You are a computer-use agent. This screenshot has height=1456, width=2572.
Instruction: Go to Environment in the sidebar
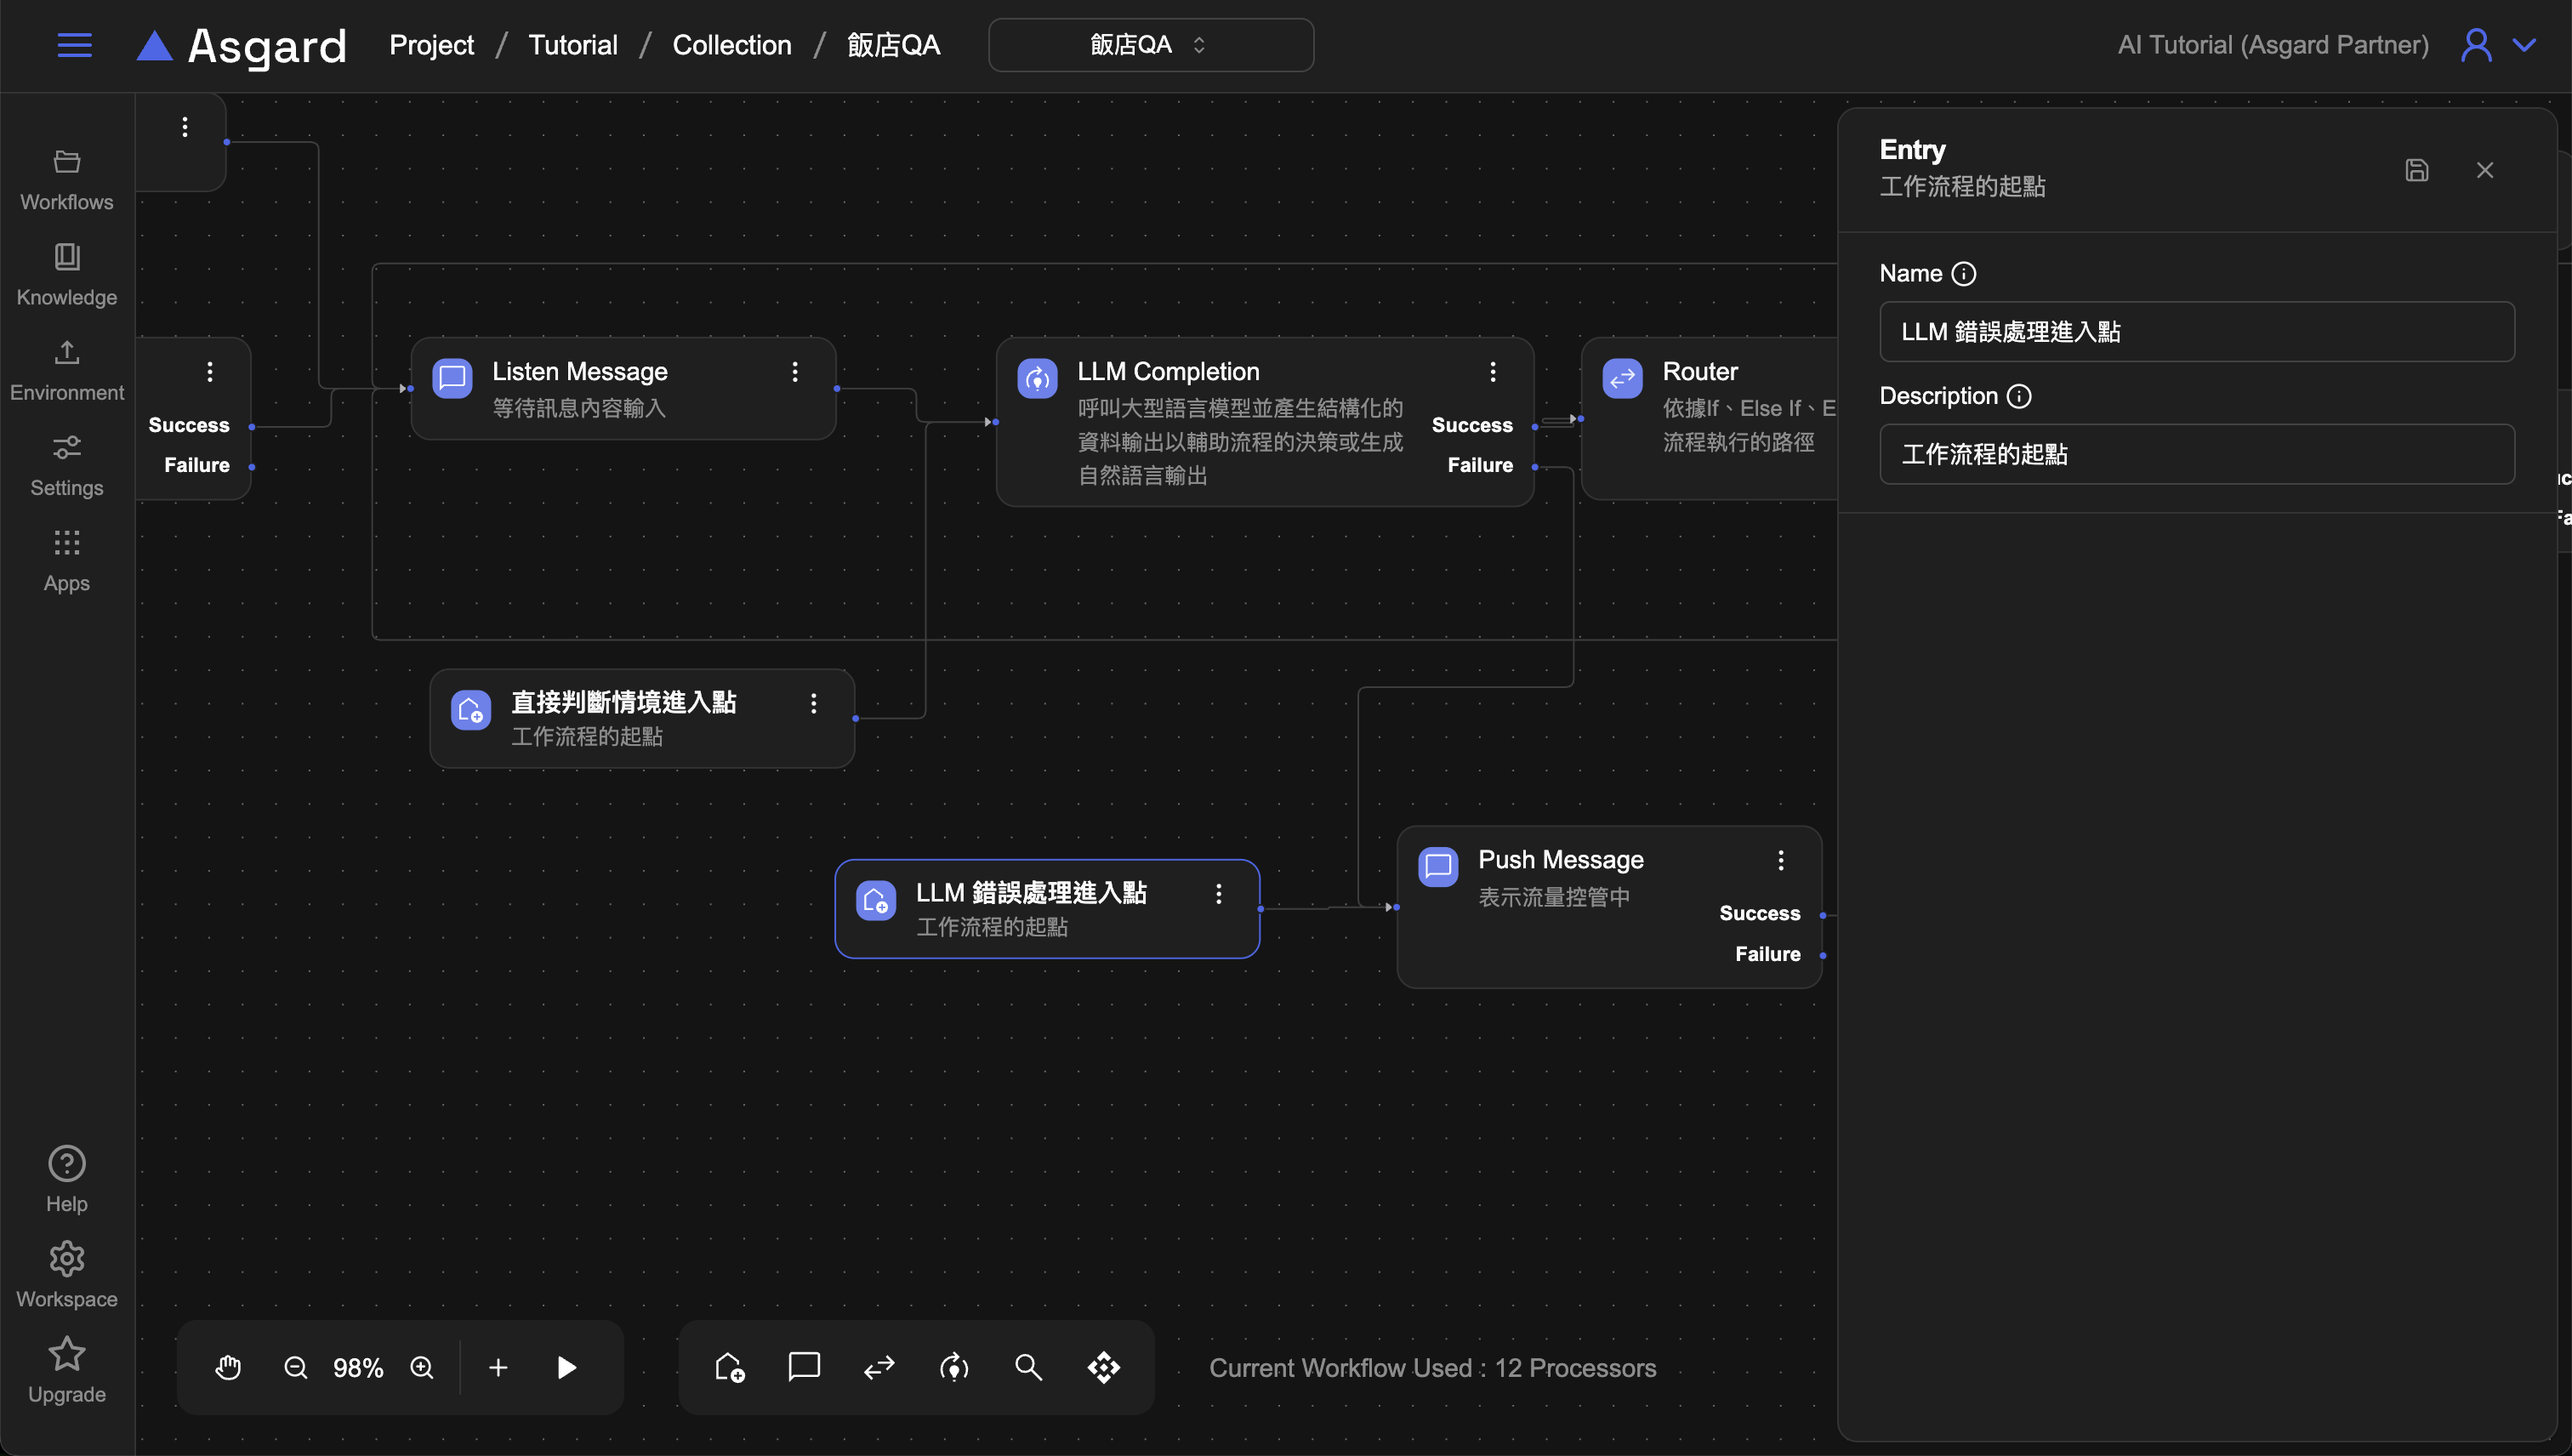[x=67, y=369]
